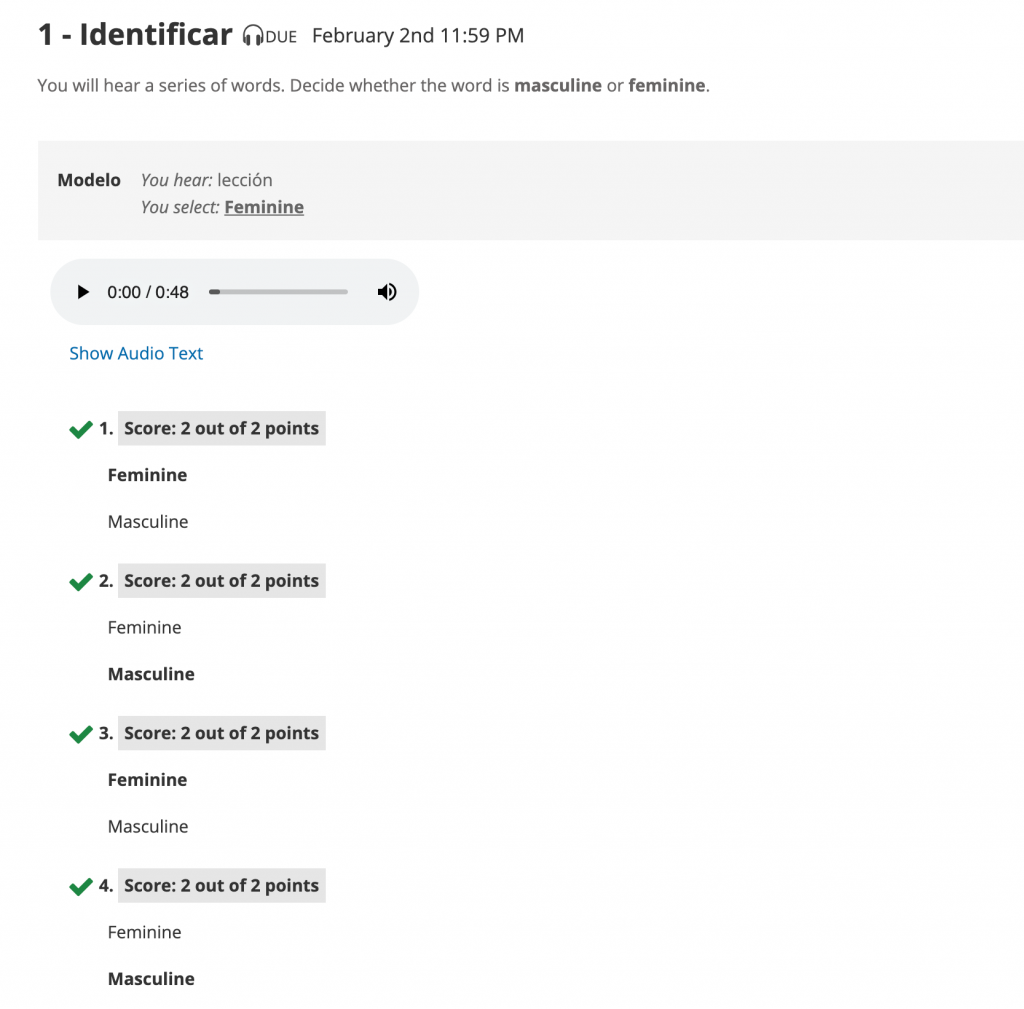Open the Show Audio Text link
Screen dimensions: 1024x1009
click(x=136, y=353)
